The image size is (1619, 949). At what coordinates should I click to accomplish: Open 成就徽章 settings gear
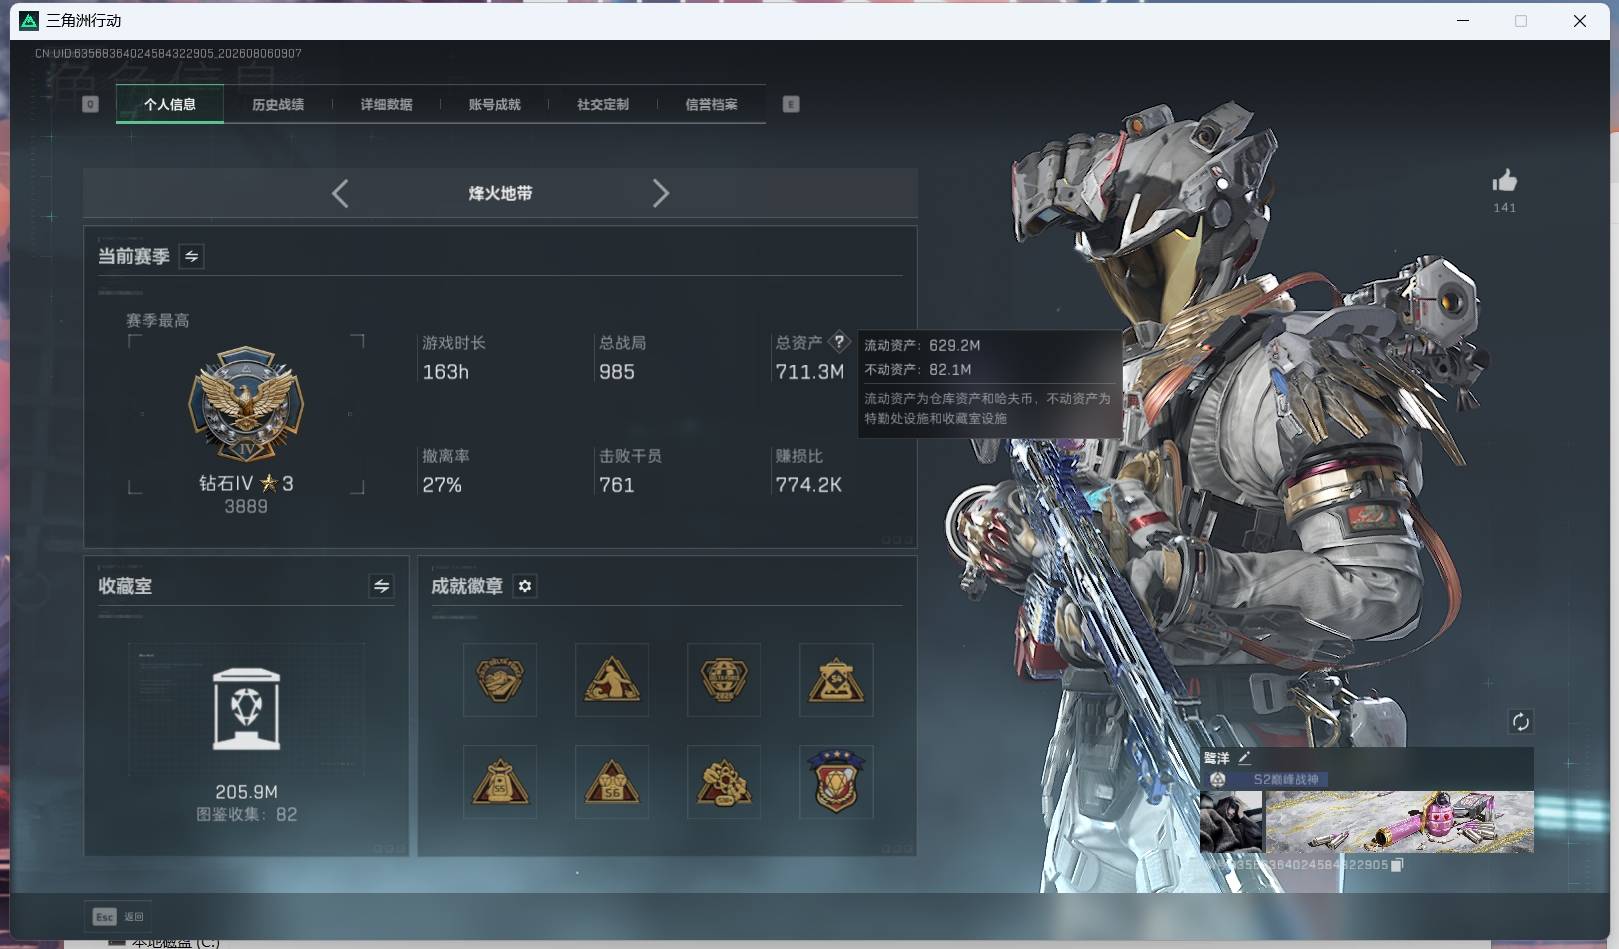pos(525,586)
